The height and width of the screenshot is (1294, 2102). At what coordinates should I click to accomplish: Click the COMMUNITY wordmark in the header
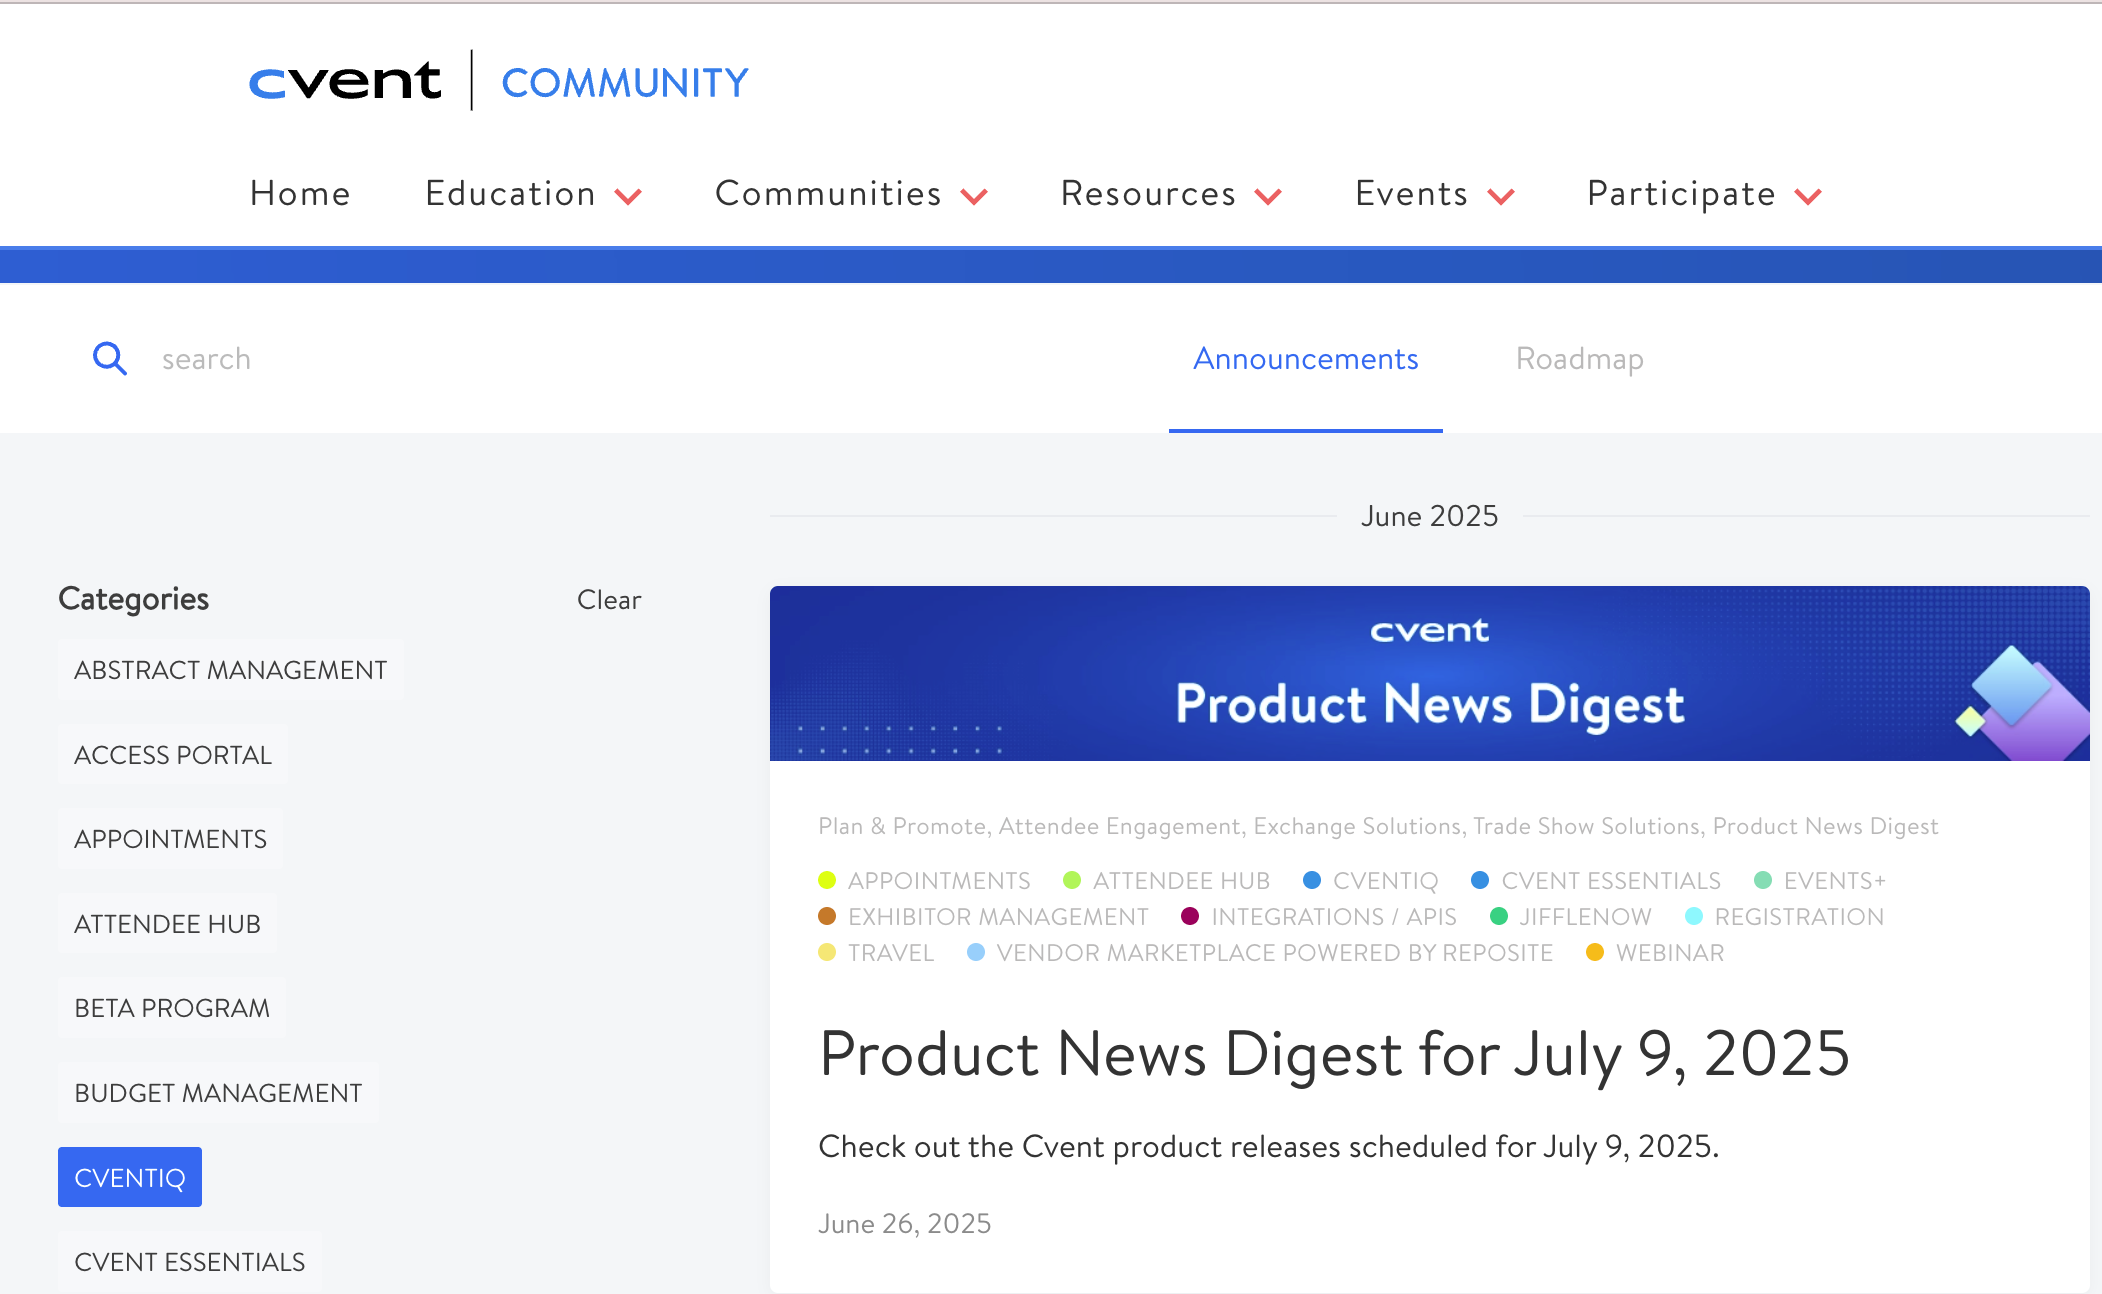[625, 83]
